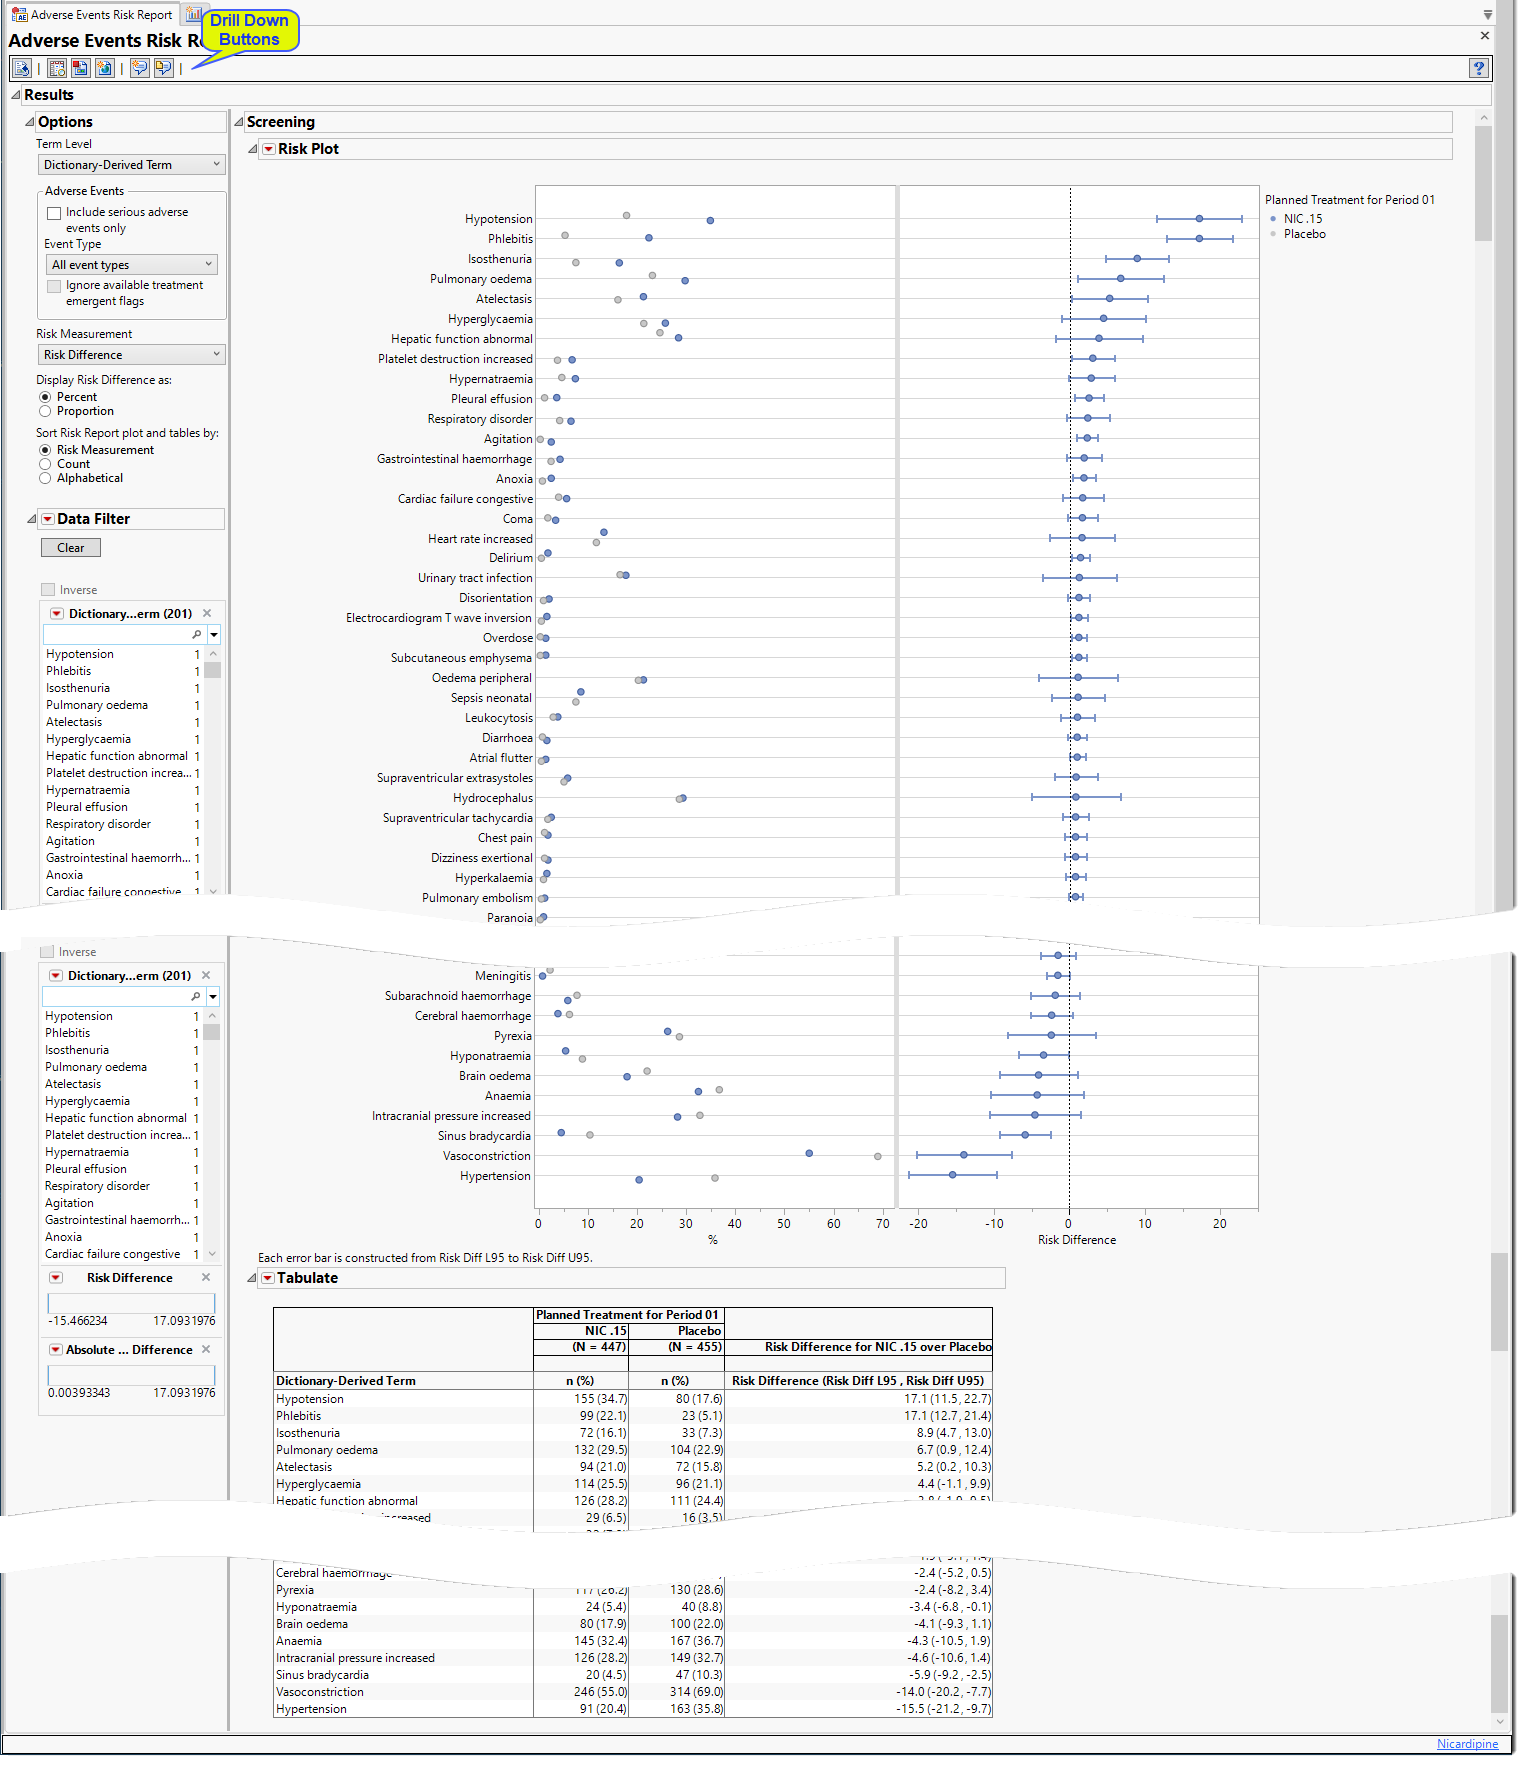Open help with the question mark icon
This screenshot has width=1520, height=1770.
point(1479,68)
